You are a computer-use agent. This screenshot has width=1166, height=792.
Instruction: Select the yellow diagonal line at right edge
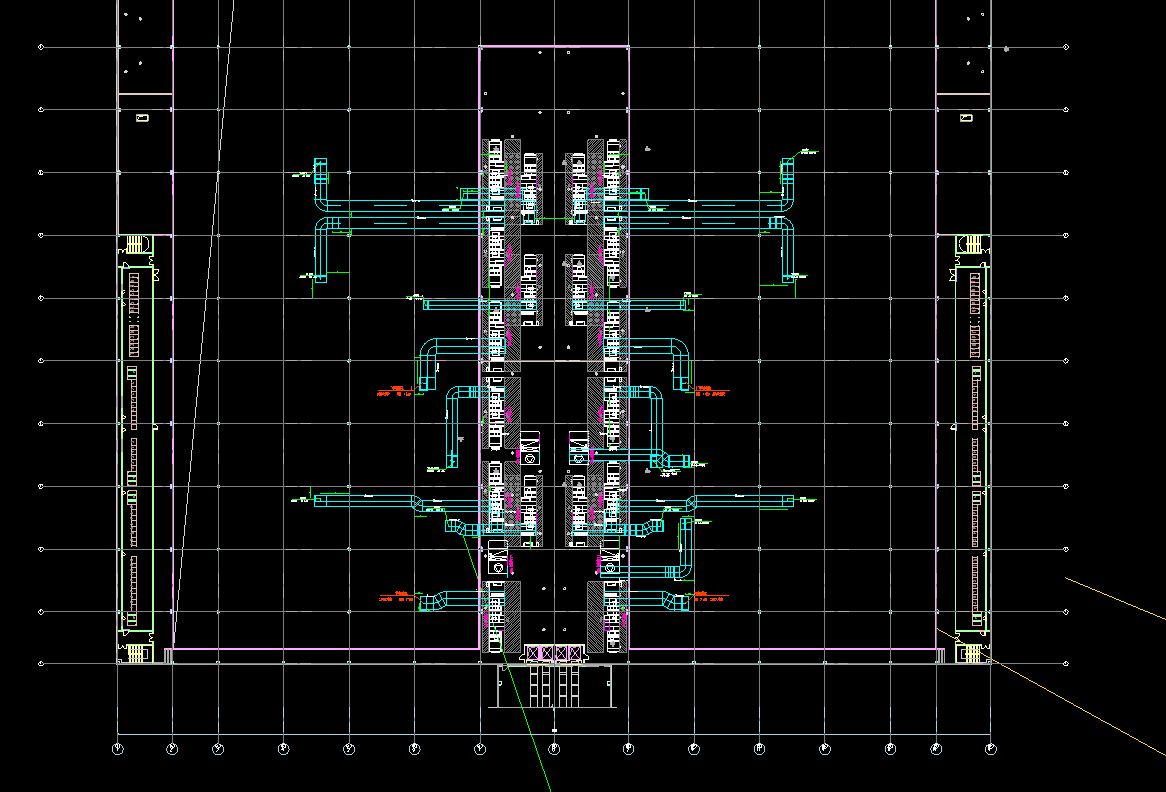pos(1115,599)
